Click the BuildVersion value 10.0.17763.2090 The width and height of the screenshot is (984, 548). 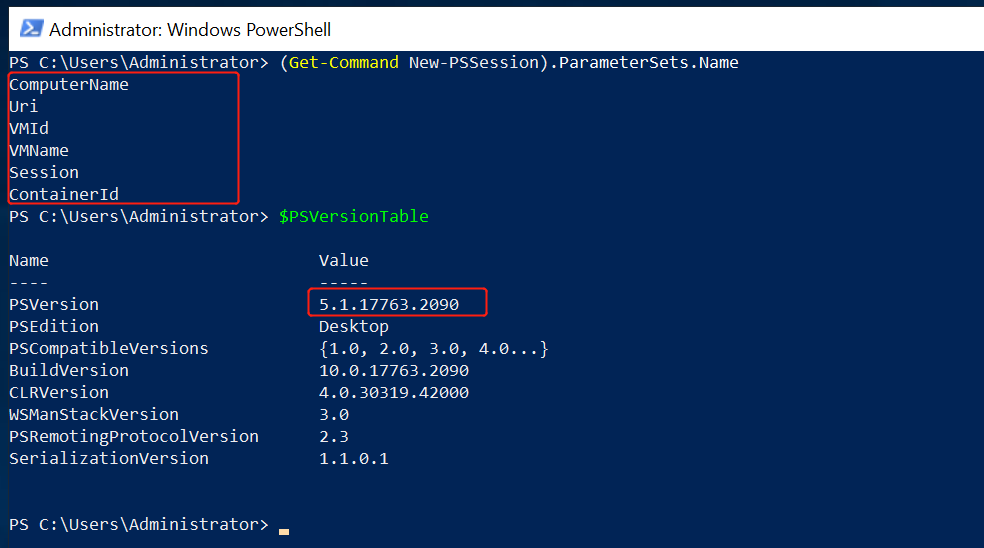394,370
